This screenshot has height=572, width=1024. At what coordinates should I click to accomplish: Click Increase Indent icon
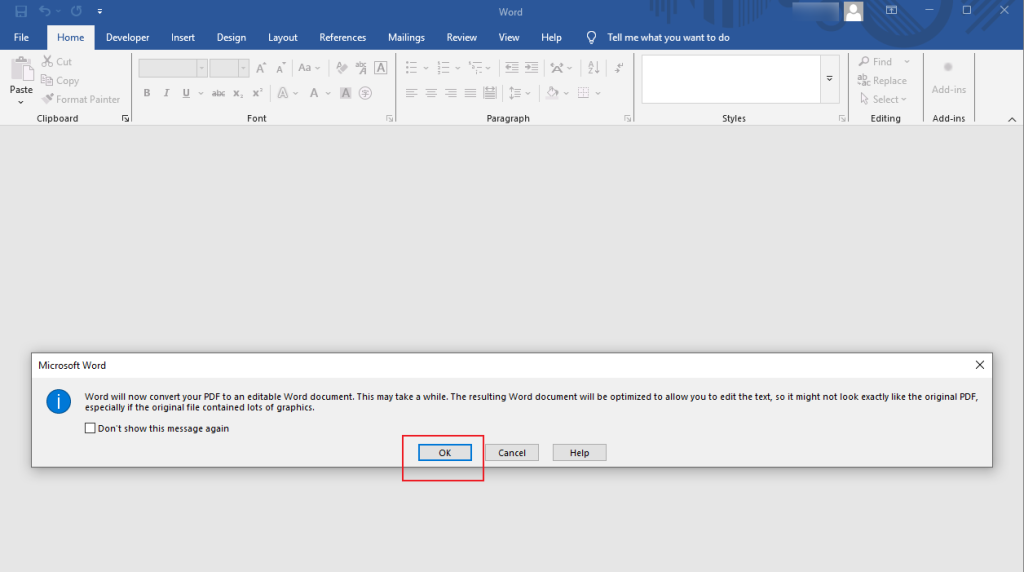coord(532,68)
